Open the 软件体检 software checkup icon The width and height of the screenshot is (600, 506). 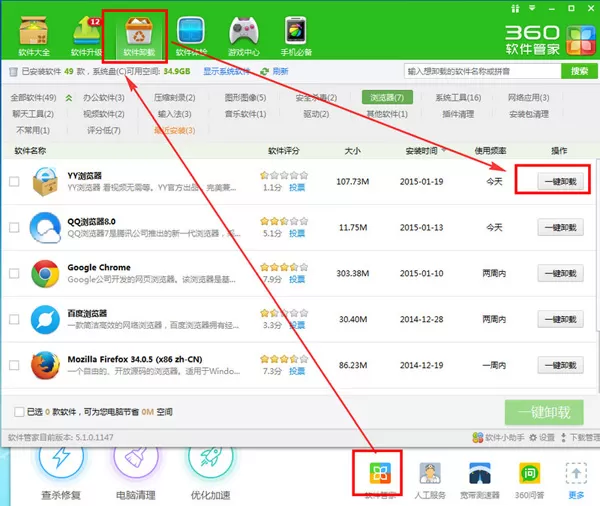tap(191, 36)
